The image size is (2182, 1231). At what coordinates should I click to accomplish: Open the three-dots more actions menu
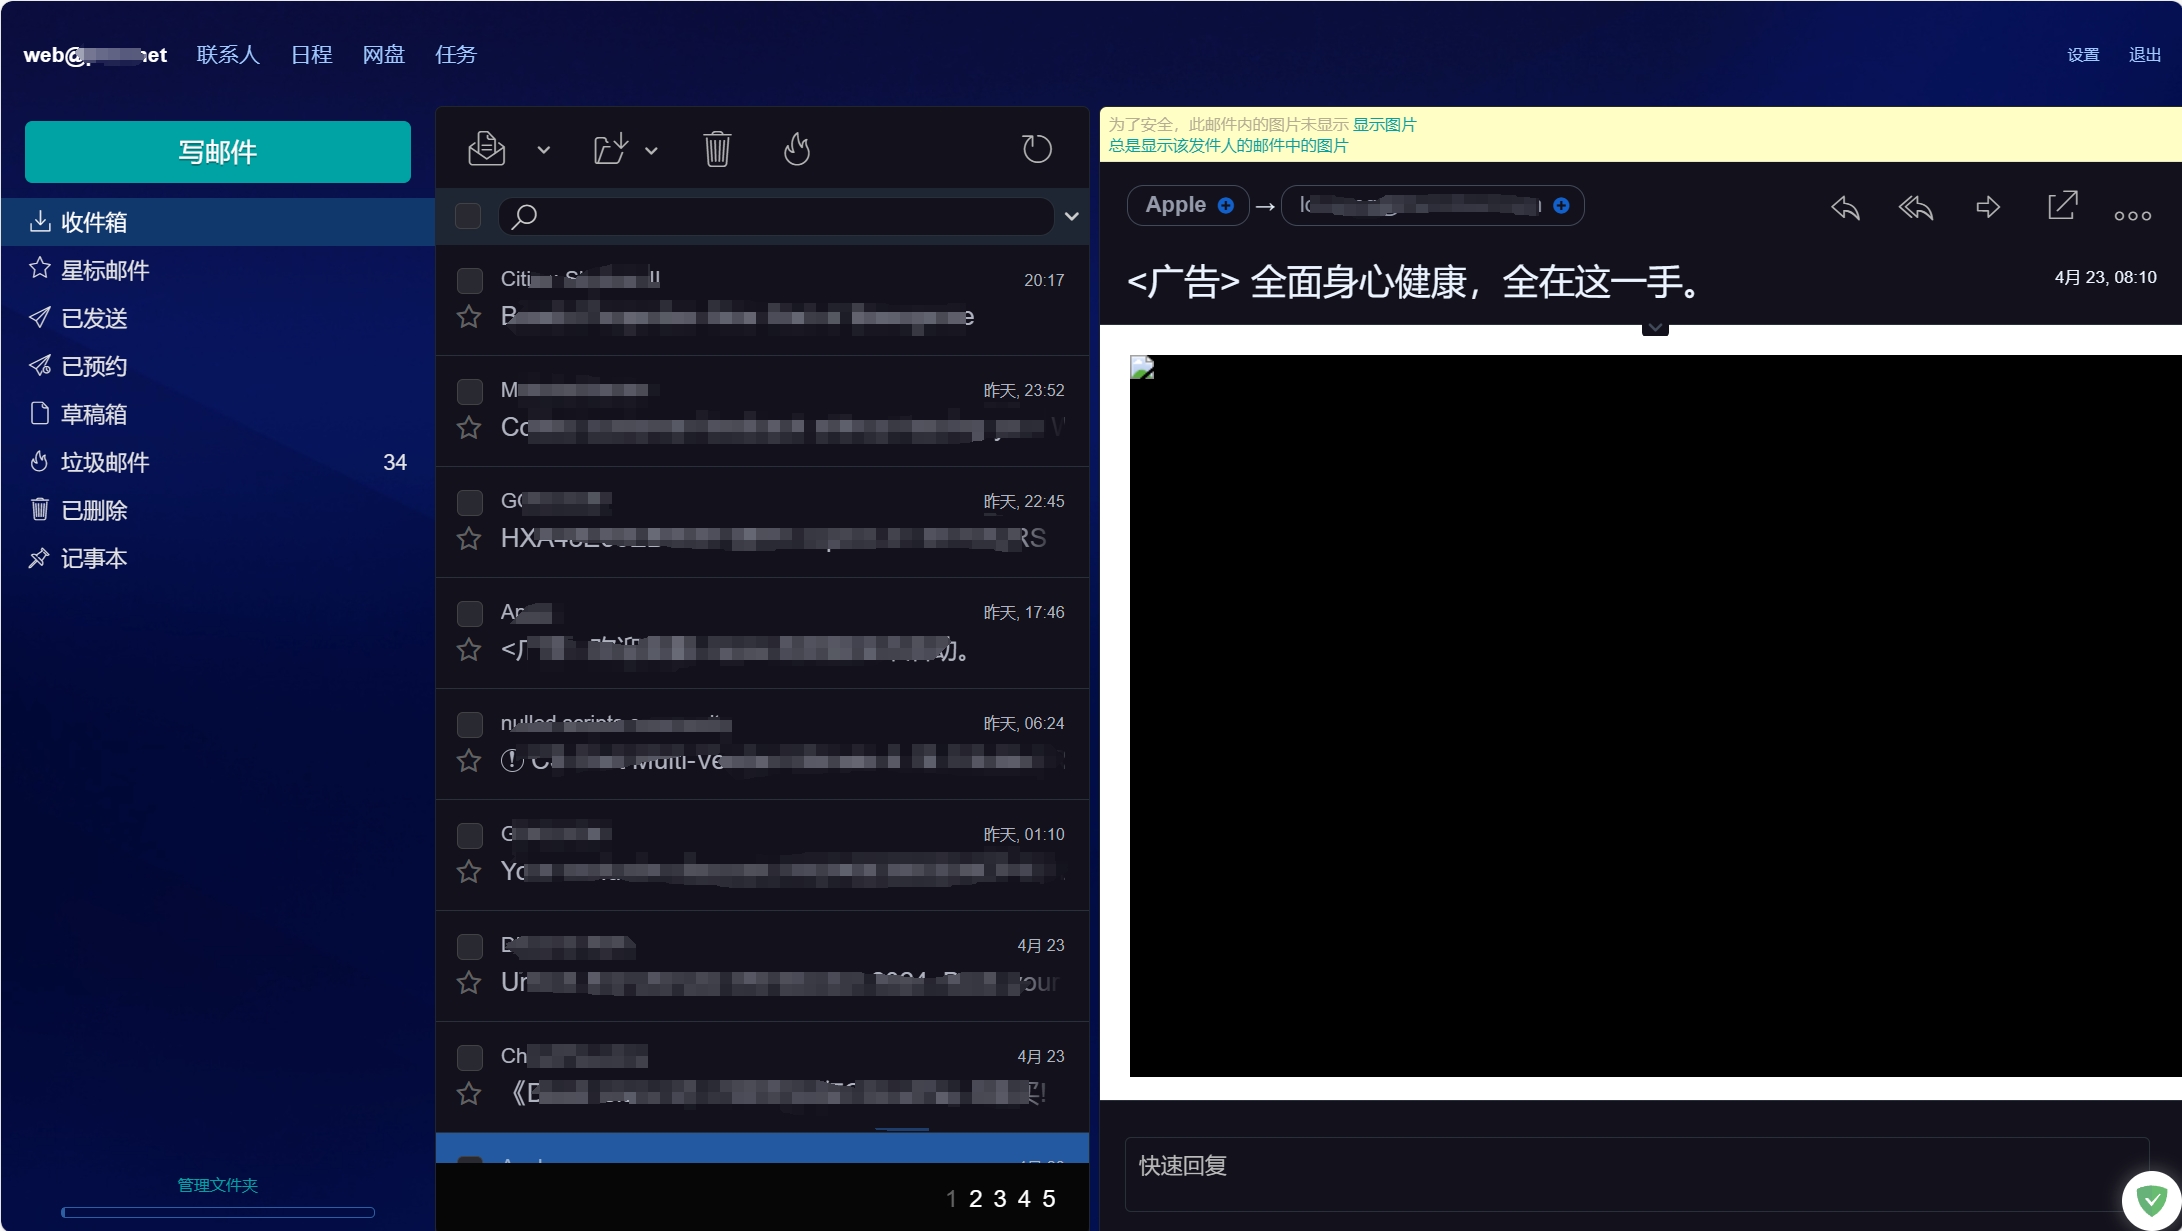(2132, 215)
